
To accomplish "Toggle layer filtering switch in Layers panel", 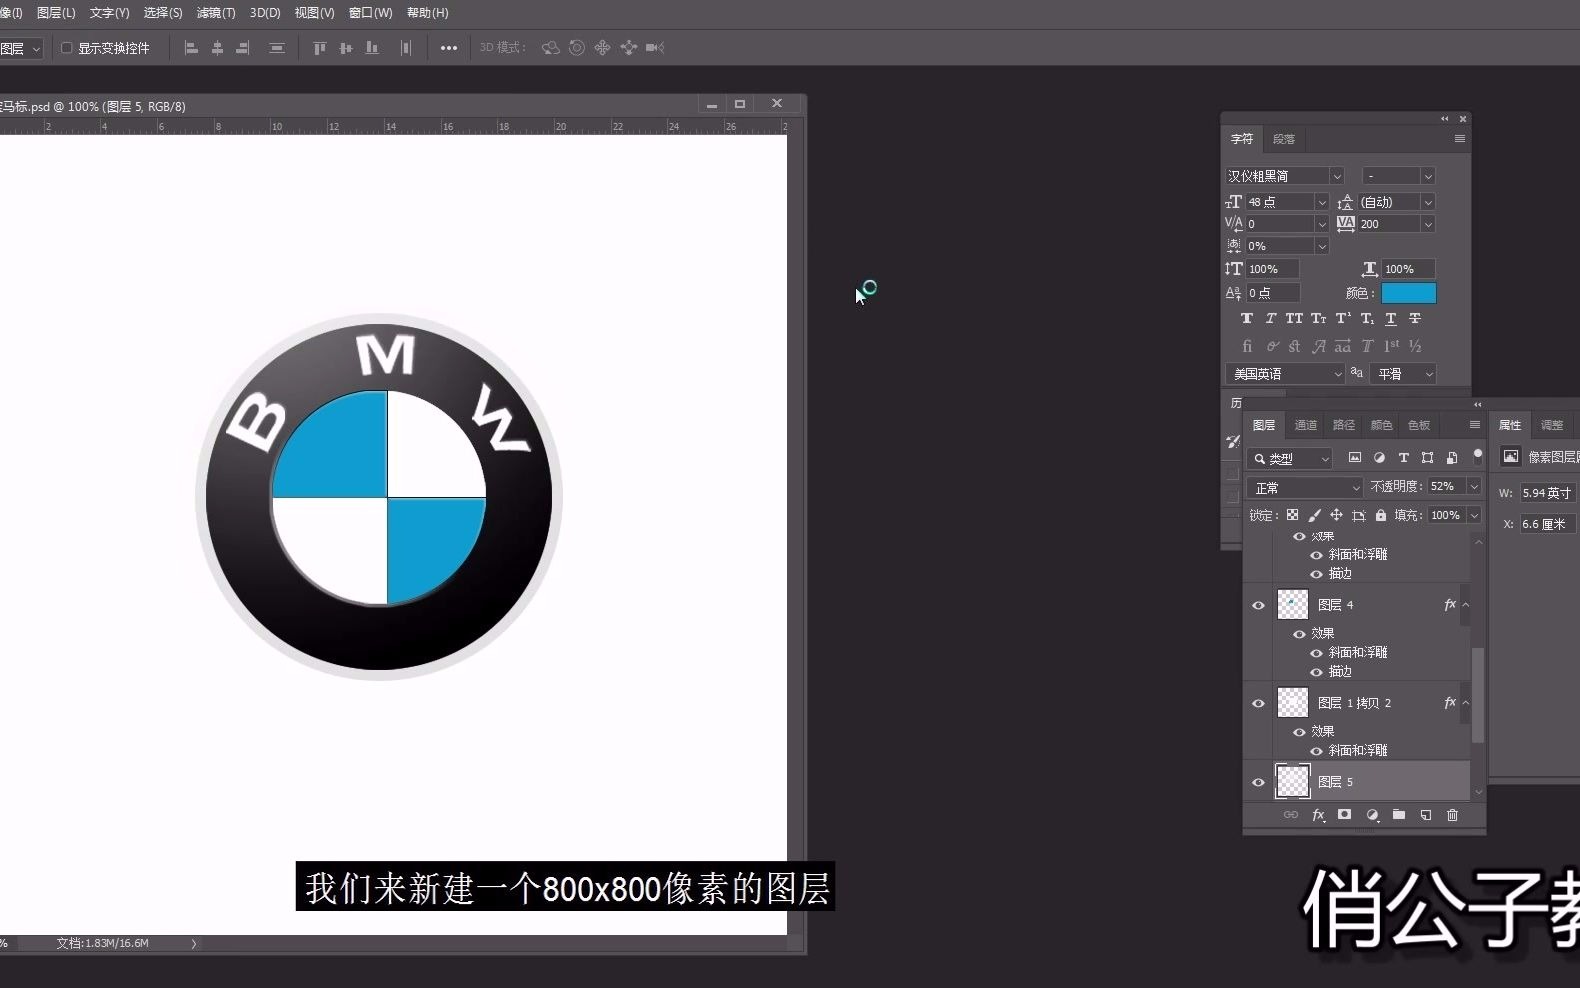I will click(x=1478, y=457).
